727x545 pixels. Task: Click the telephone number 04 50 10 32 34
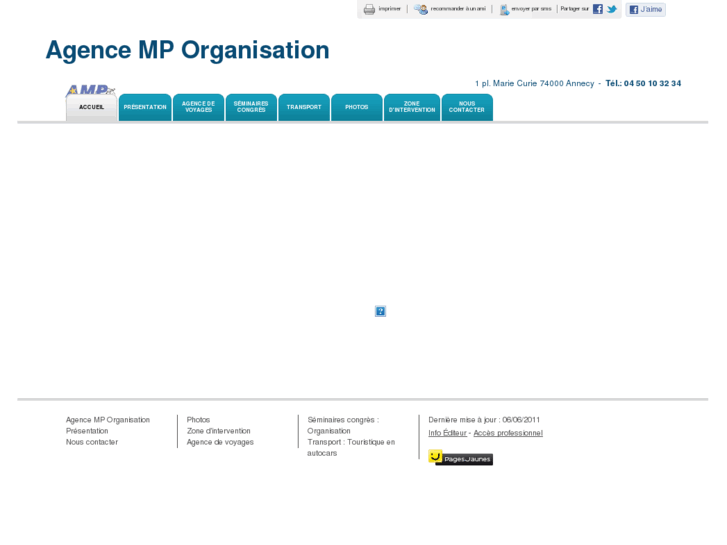coord(652,83)
